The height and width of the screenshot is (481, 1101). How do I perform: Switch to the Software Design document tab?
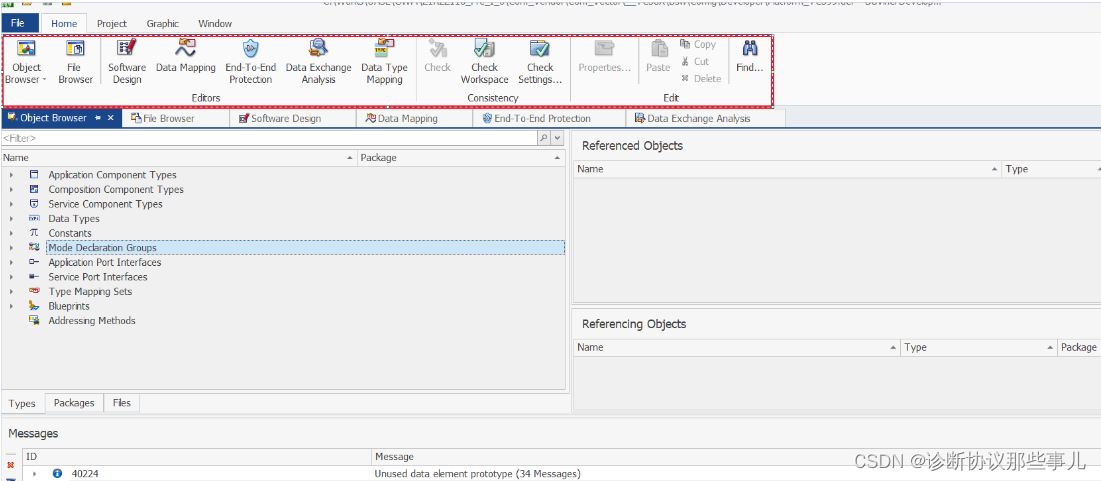click(x=293, y=118)
